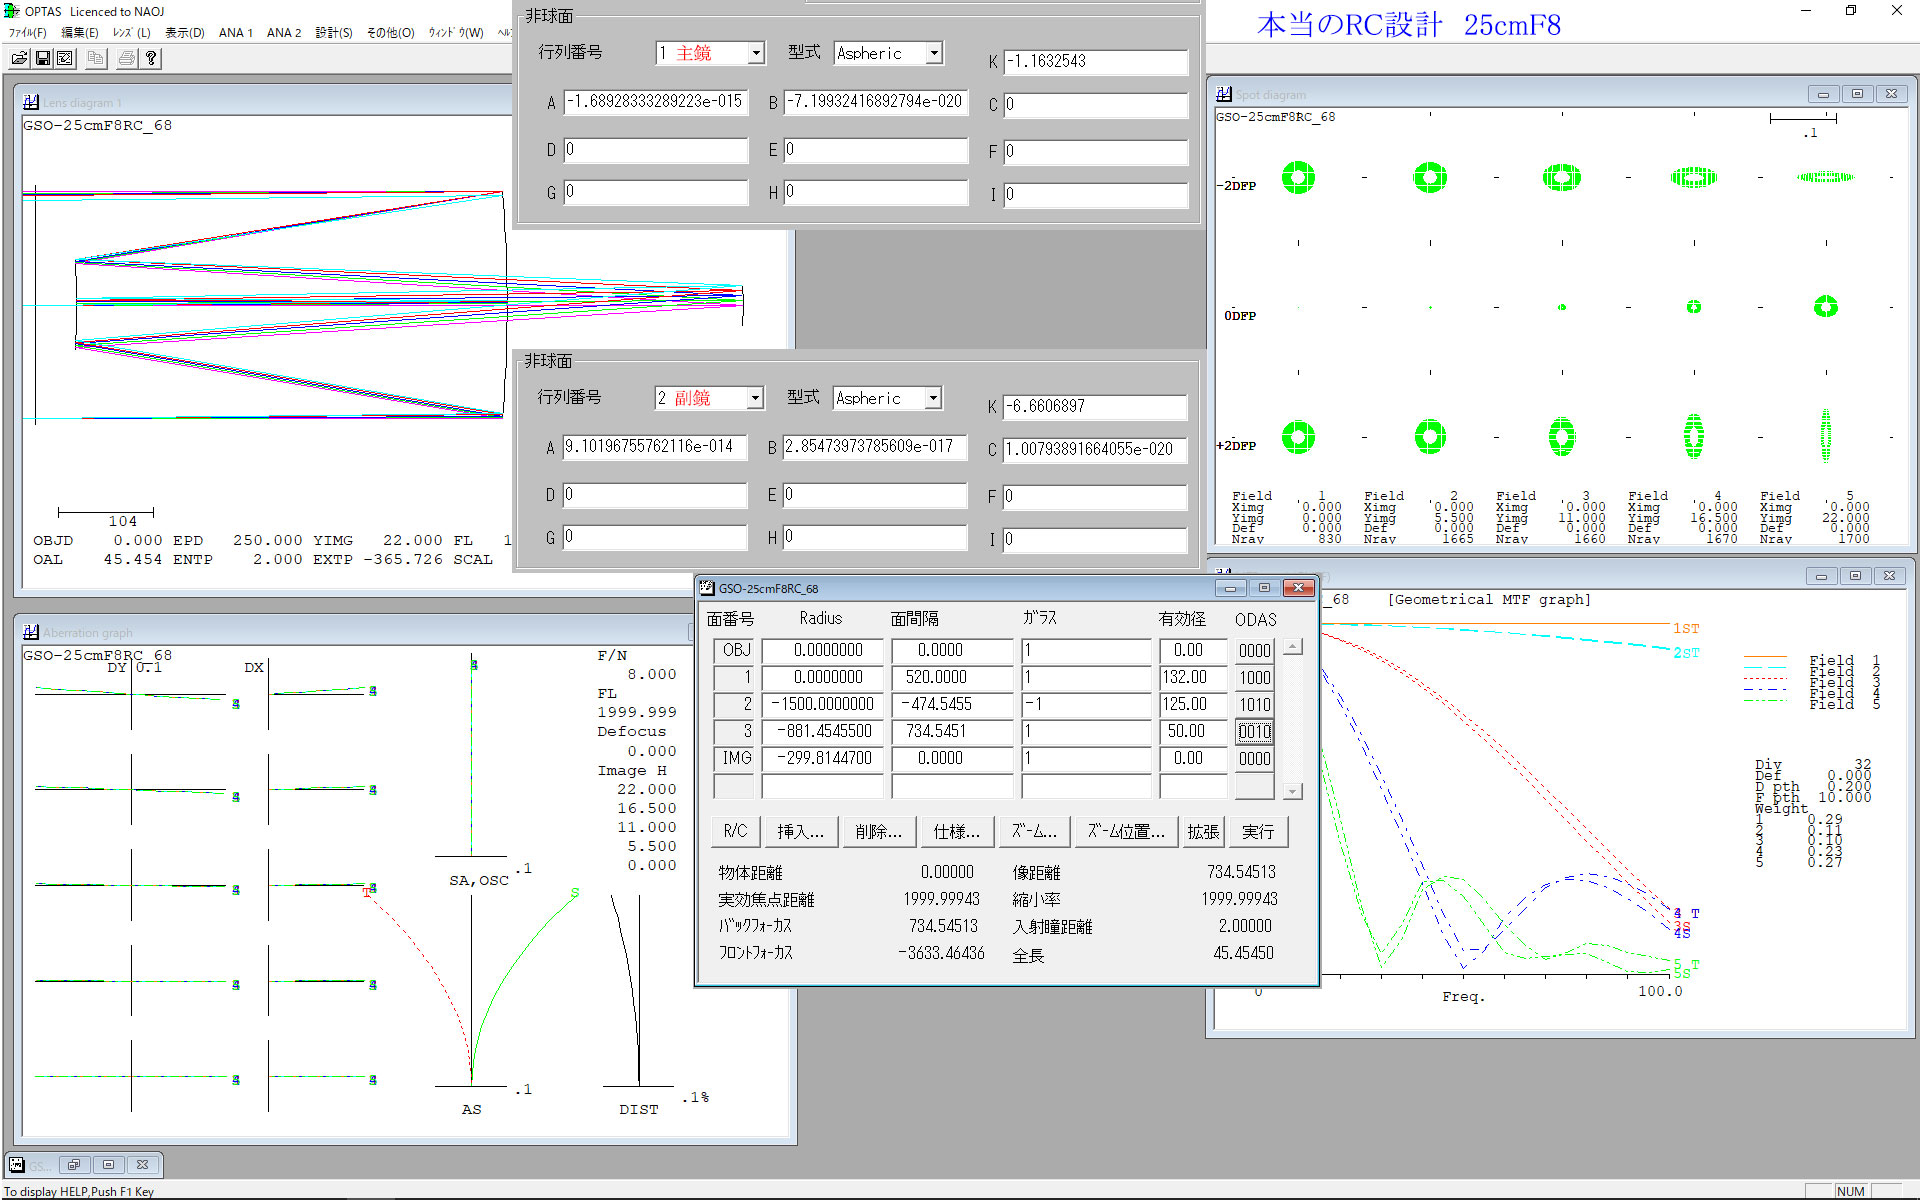Click the 挿入... button

800,832
